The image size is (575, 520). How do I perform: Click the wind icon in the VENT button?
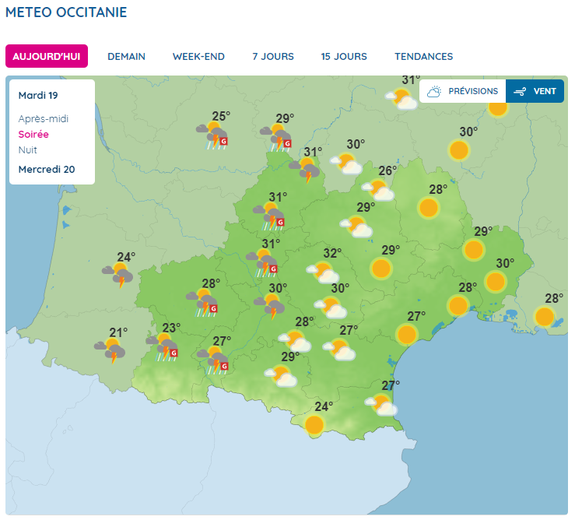520,91
